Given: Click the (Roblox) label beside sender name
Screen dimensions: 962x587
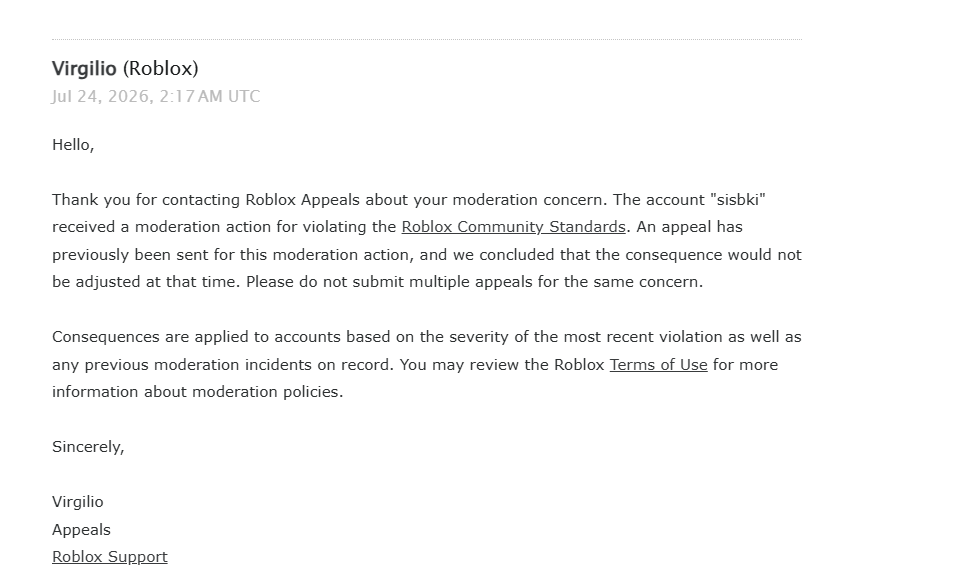Looking at the screenshot, I should pyautogui.click(x=161, y=68).
